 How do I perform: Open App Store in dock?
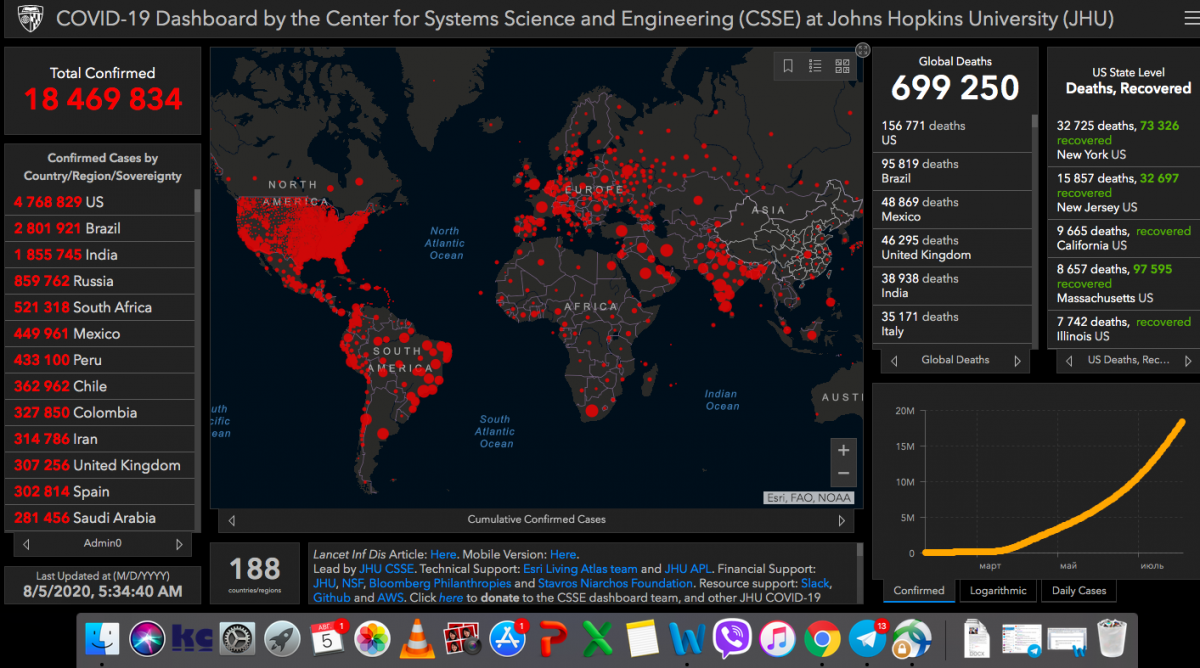pyautogui.click(x=508, y=638)
